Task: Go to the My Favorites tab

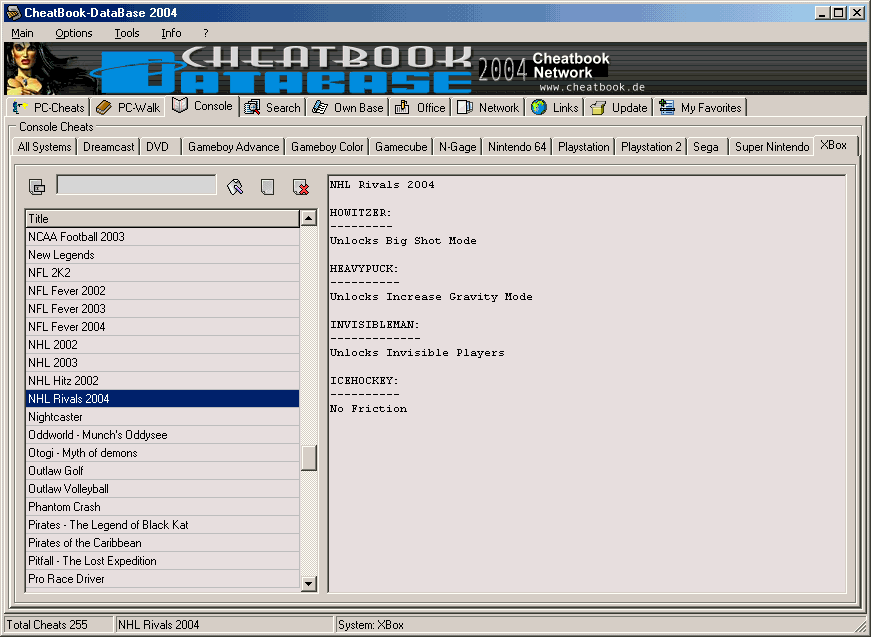Action: pos(701,108)
